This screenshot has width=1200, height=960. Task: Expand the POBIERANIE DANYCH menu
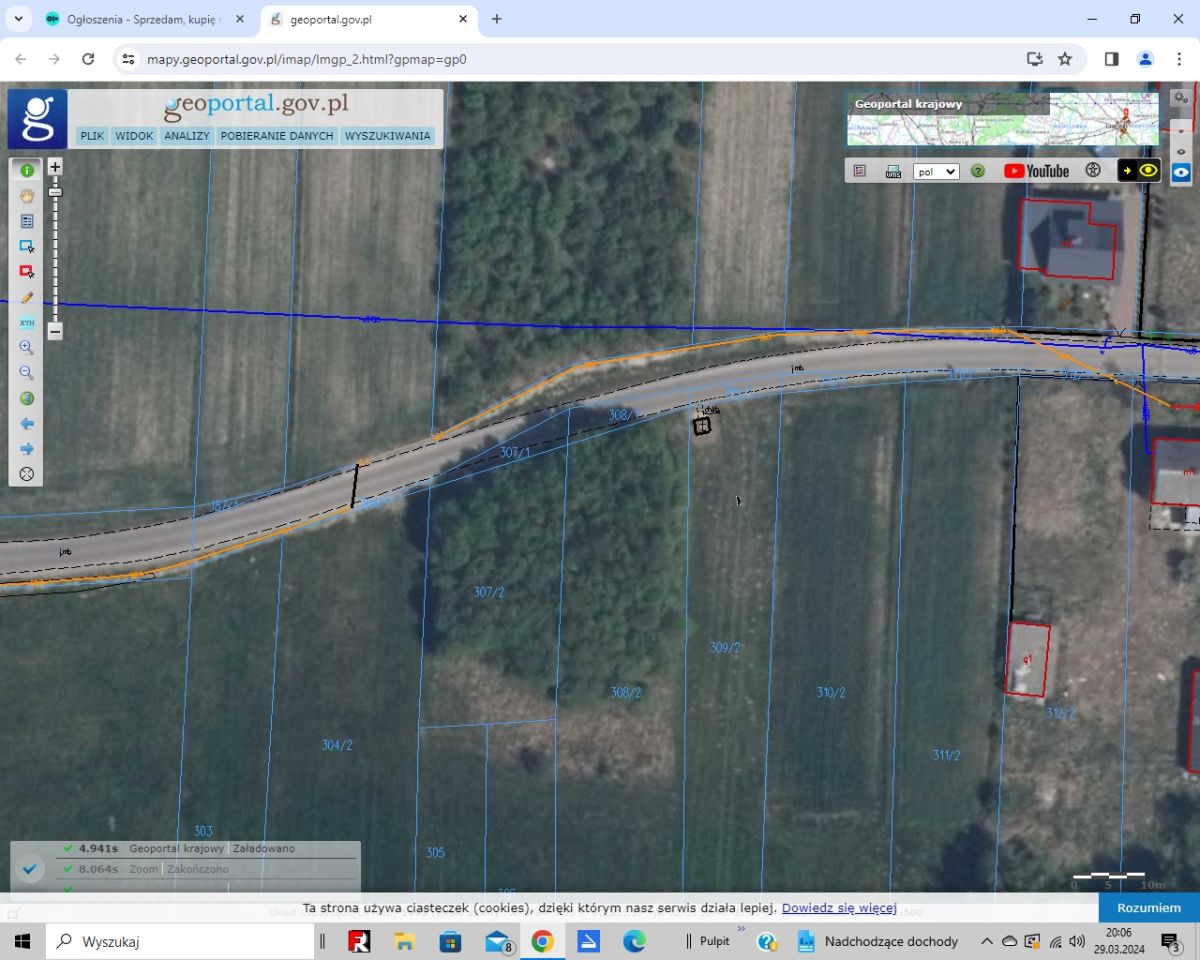[277, 136]
